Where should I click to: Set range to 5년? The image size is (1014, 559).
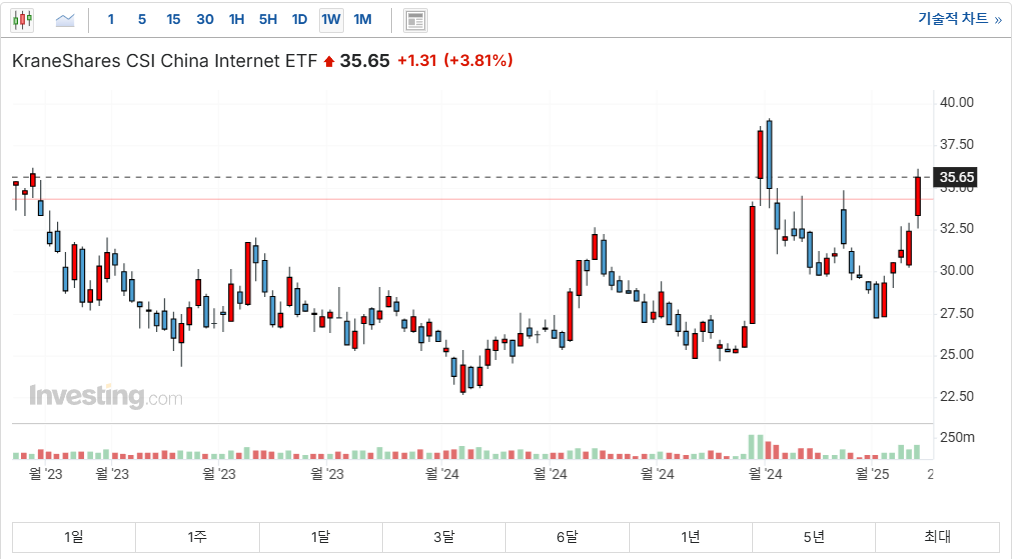pyautogui.click(x=814, y=536)
